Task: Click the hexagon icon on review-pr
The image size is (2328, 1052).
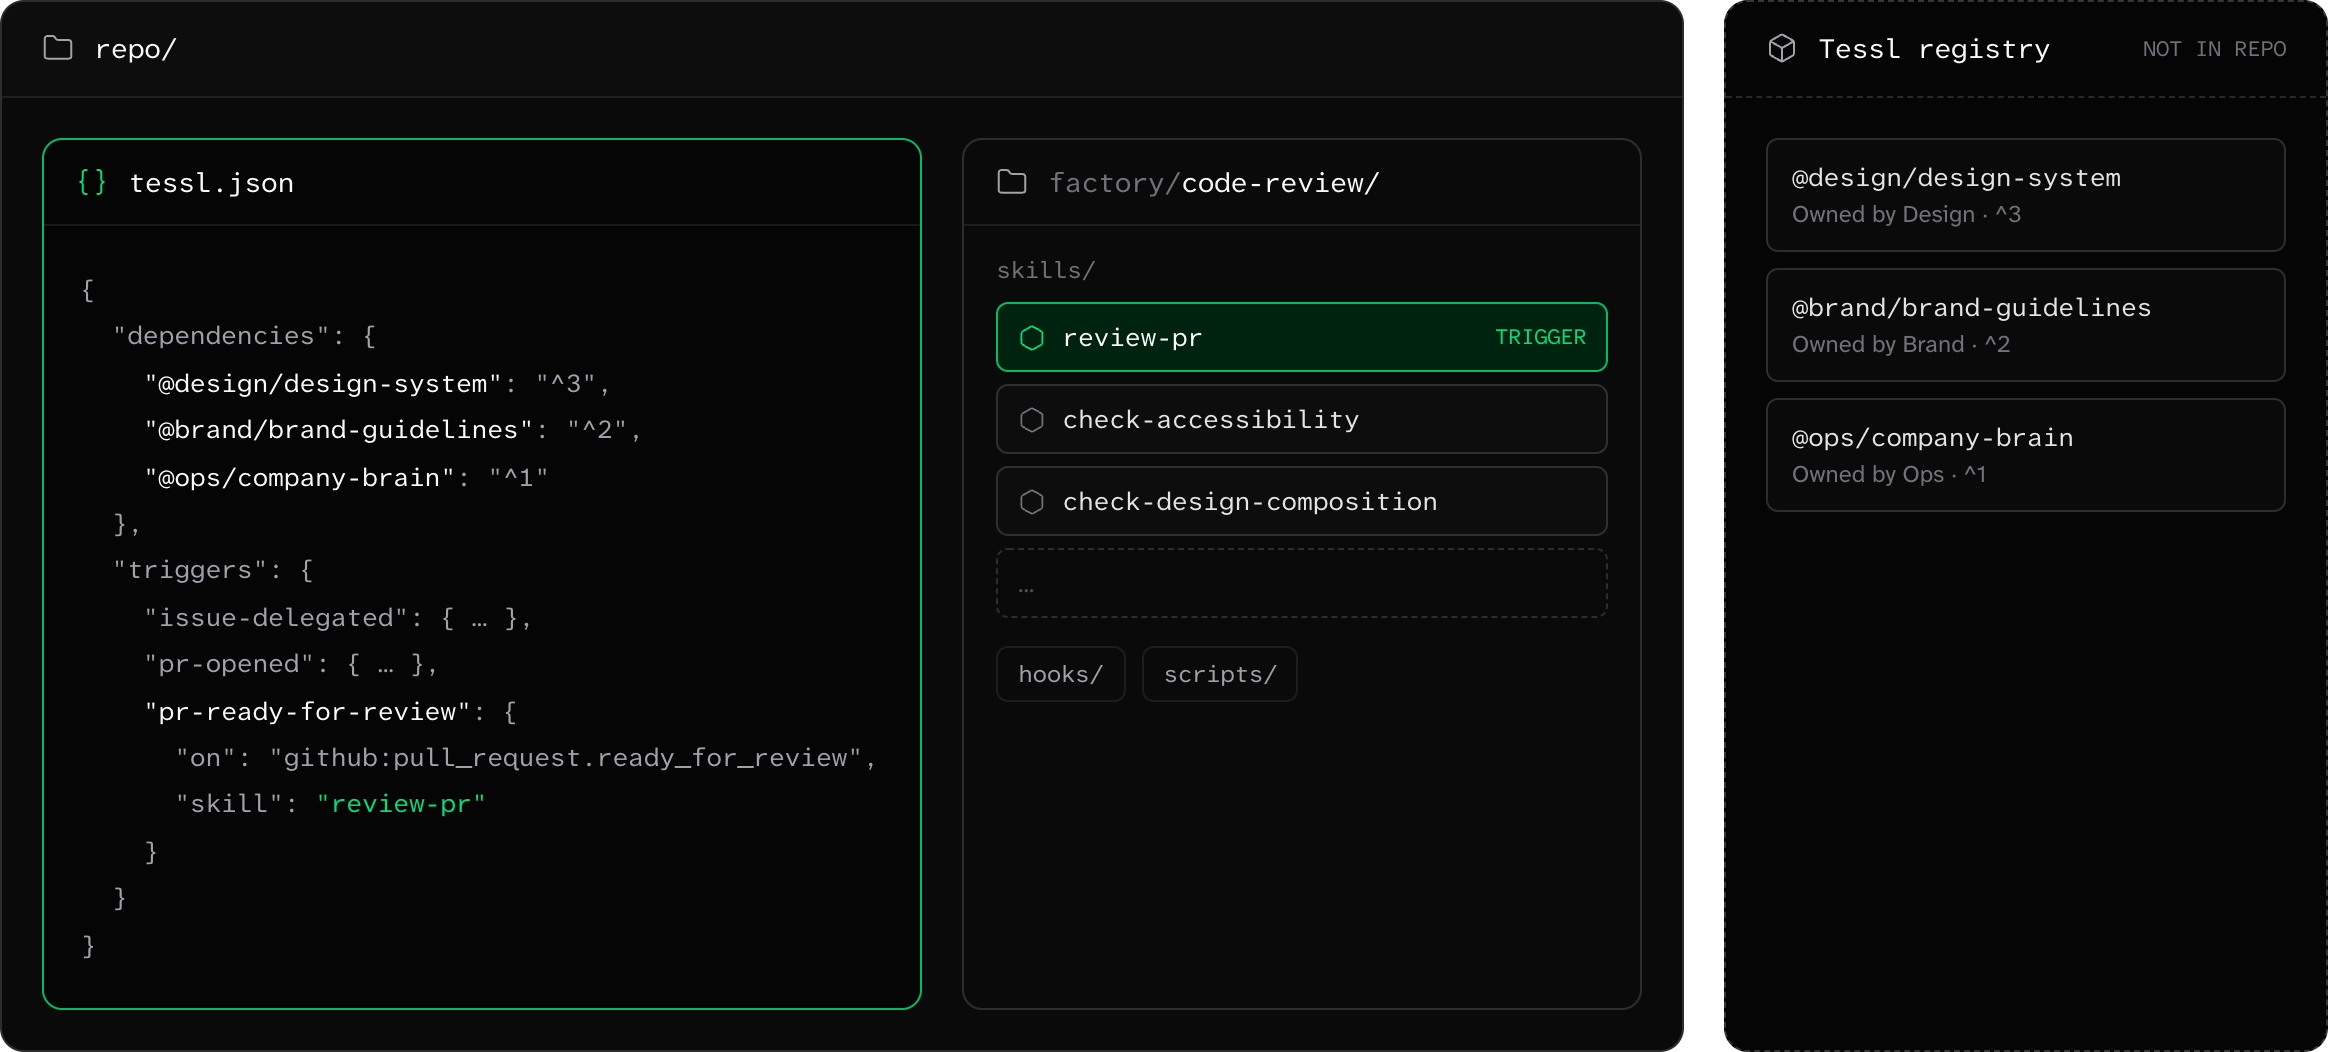Action: pos(1032,338)
